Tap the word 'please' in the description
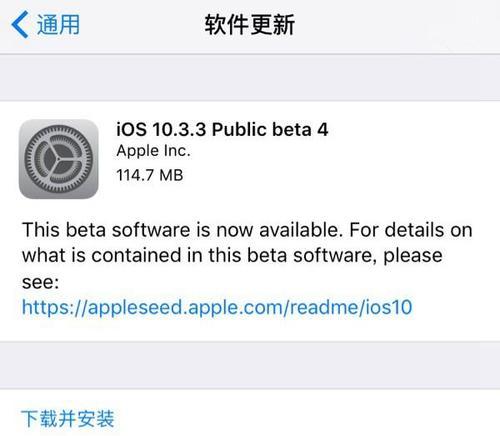 [413, 256]
